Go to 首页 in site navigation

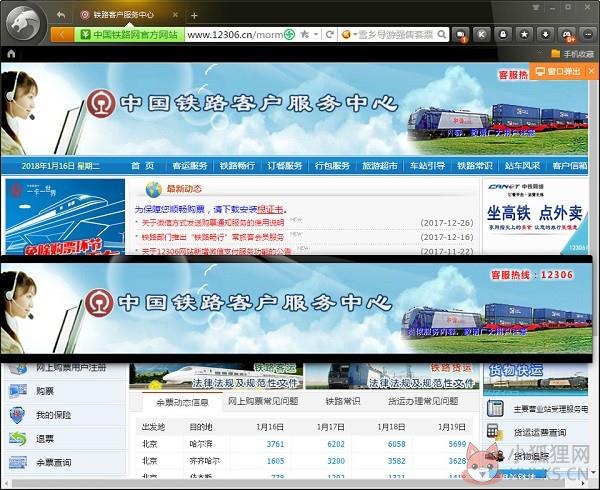(x=143, y=166)
